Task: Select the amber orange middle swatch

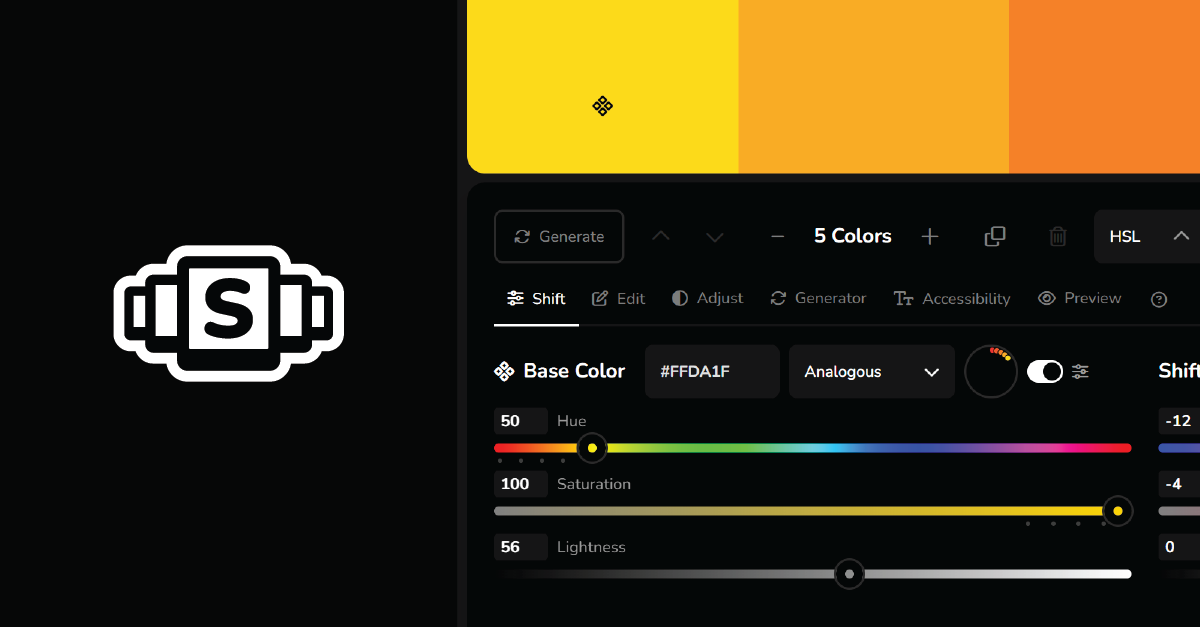Action: point(874,86)
